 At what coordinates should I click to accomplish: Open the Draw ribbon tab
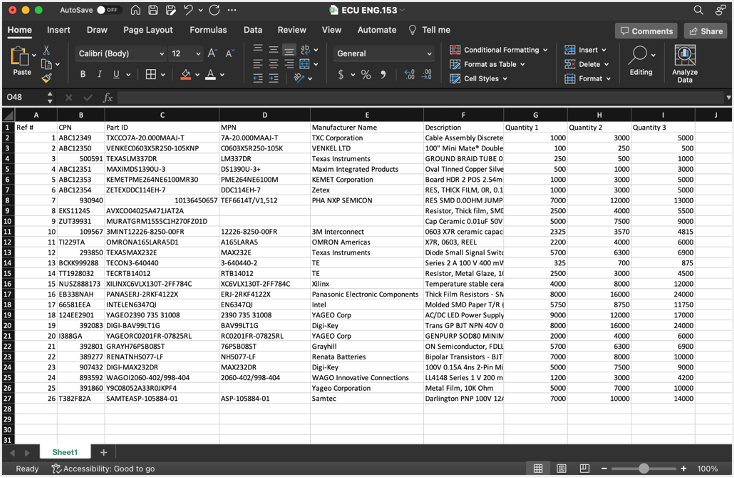pos(97,30)
